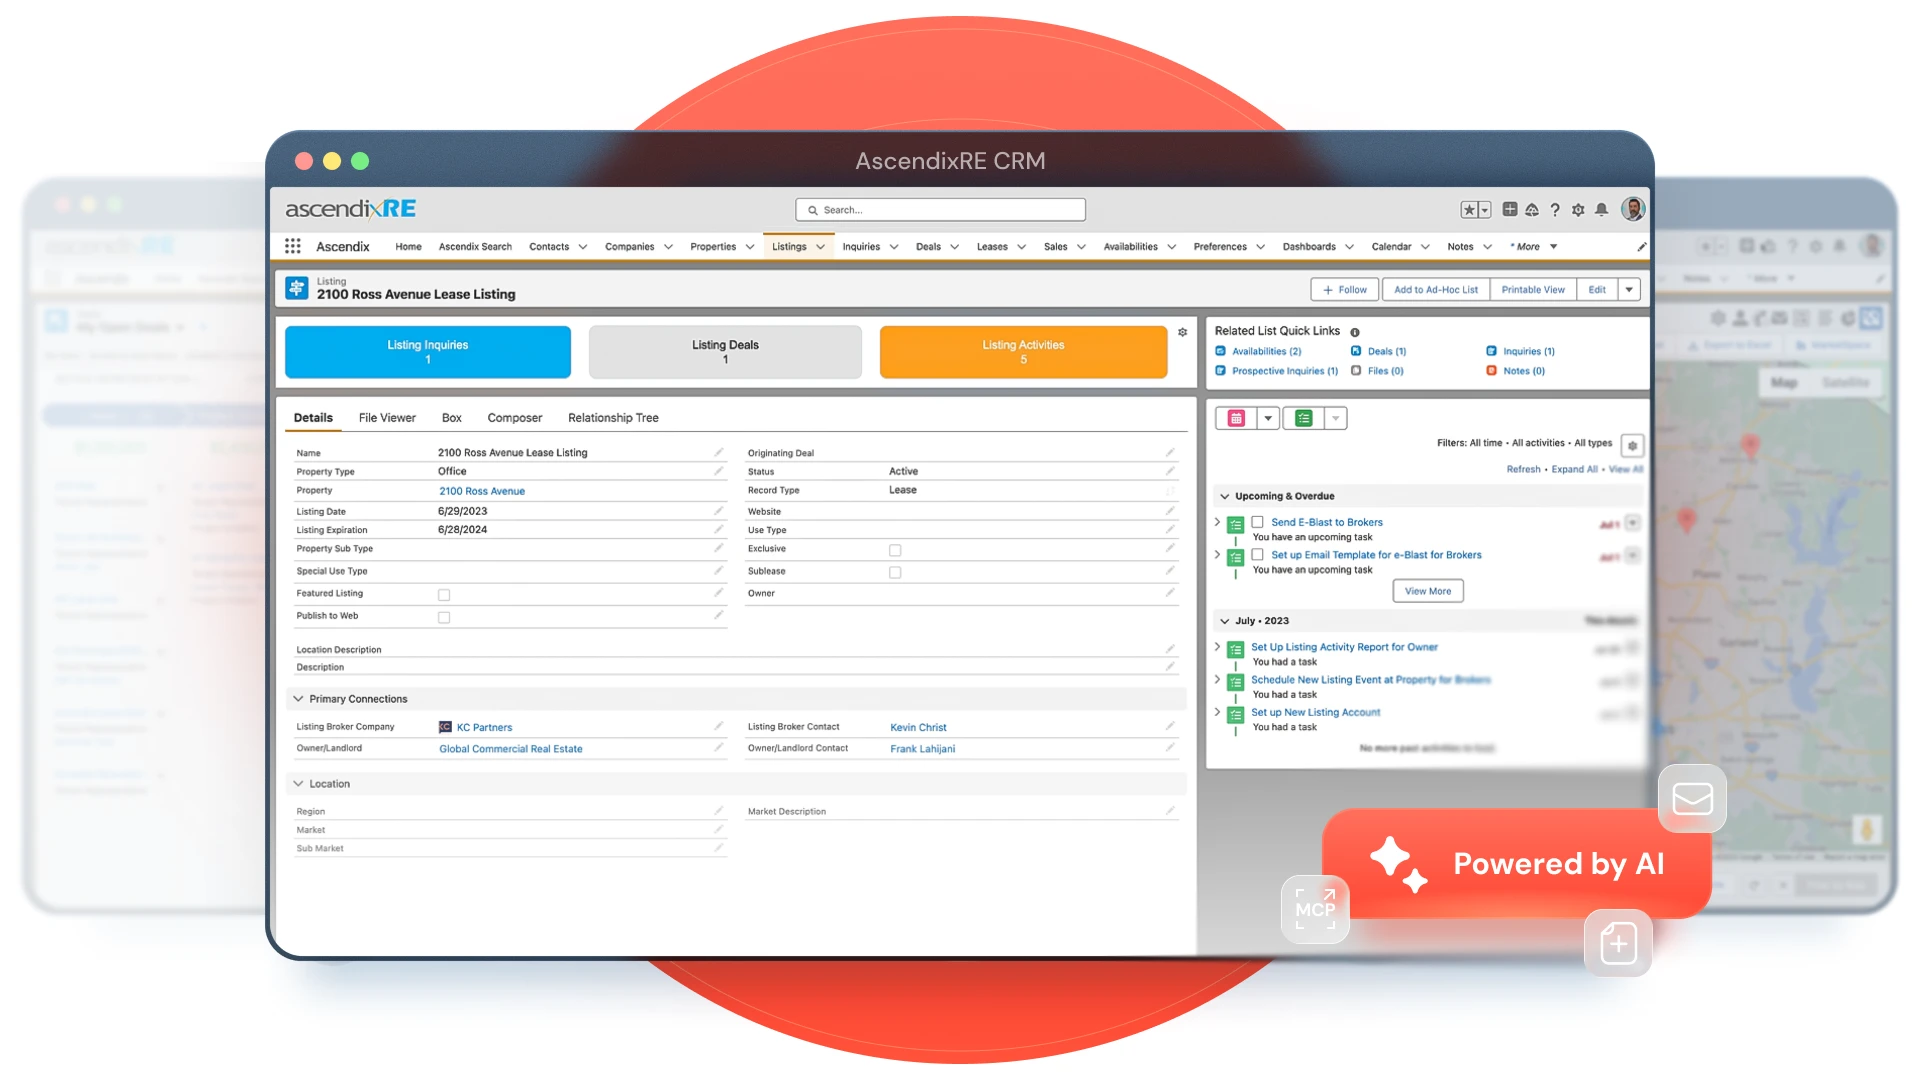Switch to the Composer tab
This screenshot has height=1080, width=1920.
point(515,418)
